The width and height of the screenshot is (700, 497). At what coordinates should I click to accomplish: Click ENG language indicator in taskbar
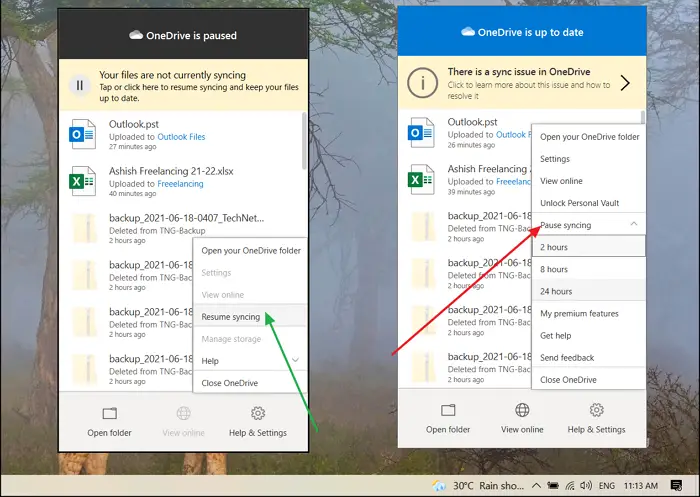pyautogui.click(x=607, y=485)
